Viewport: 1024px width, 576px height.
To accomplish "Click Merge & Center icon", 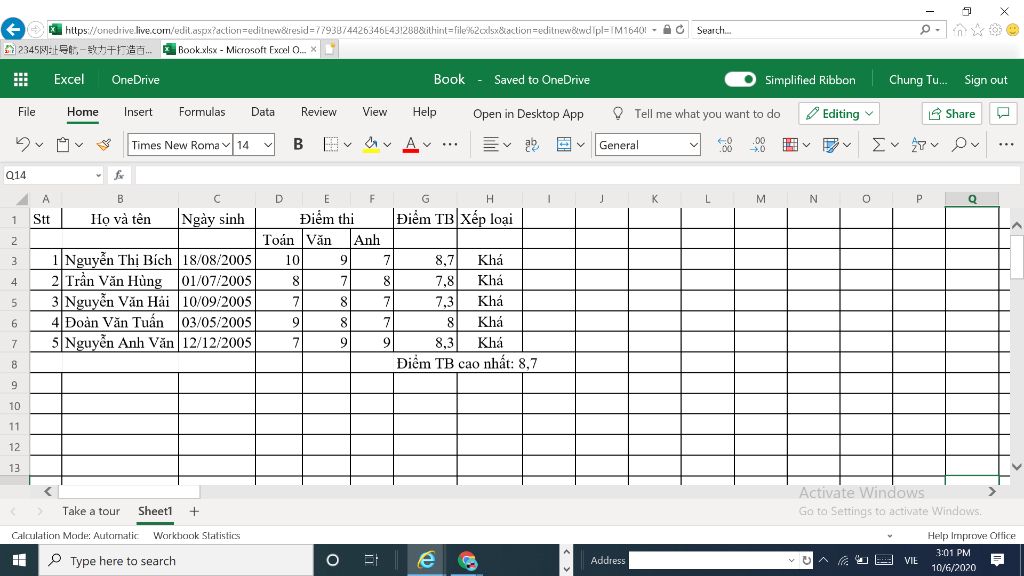I will point(564,144).
